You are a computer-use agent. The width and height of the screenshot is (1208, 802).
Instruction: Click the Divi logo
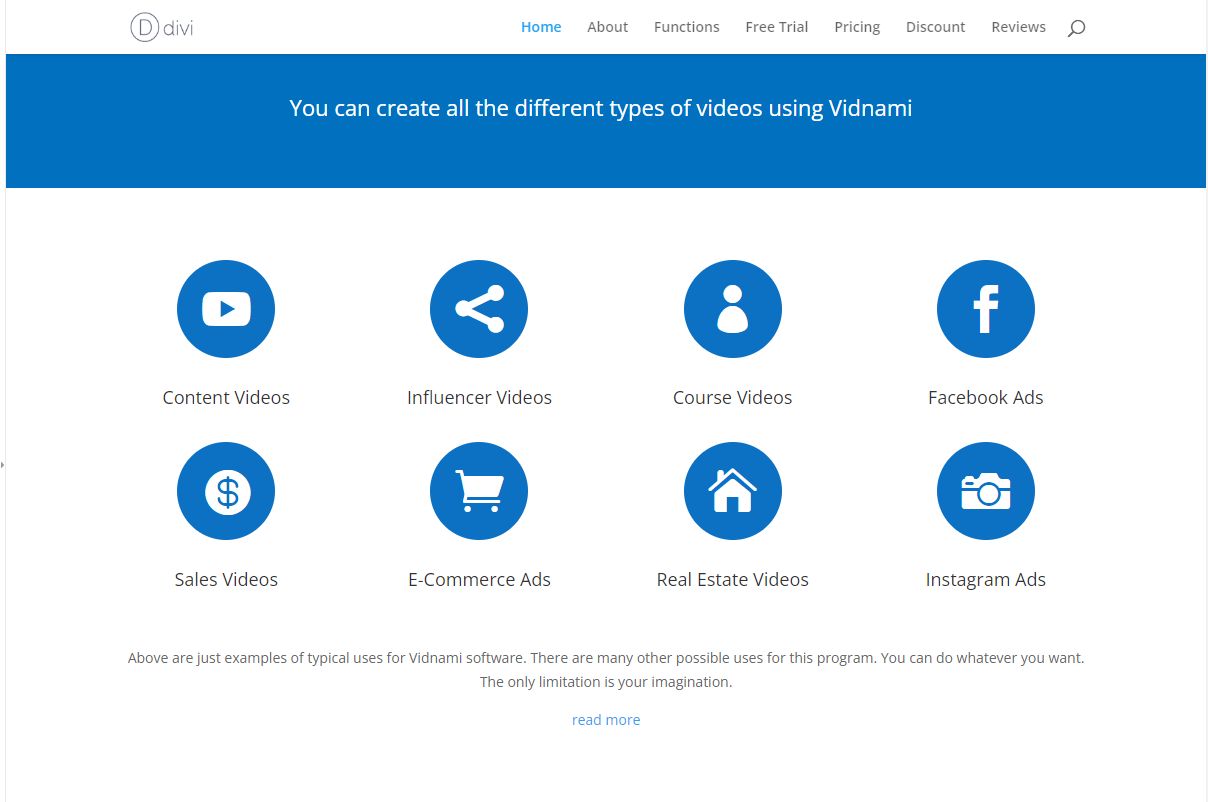pyautogui.click(x=162, y=27)
